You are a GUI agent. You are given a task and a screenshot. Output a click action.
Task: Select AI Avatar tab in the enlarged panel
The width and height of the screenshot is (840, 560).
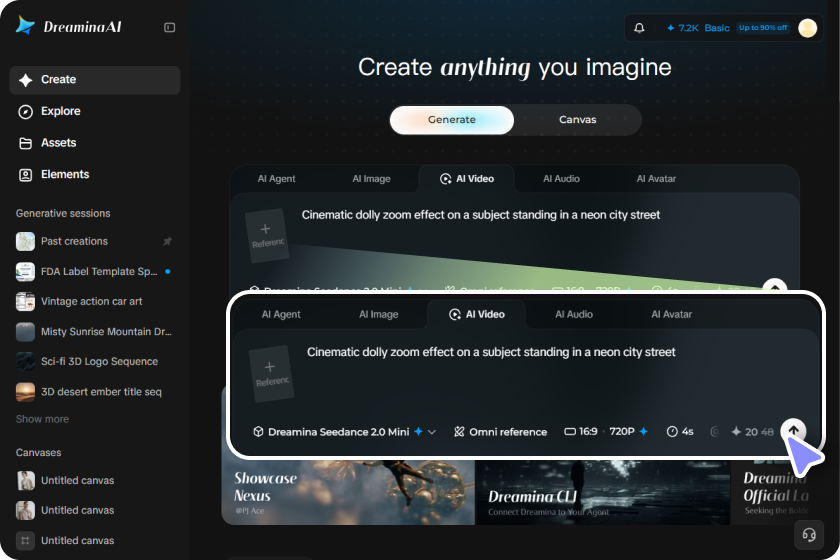click(x=671, y=315)
